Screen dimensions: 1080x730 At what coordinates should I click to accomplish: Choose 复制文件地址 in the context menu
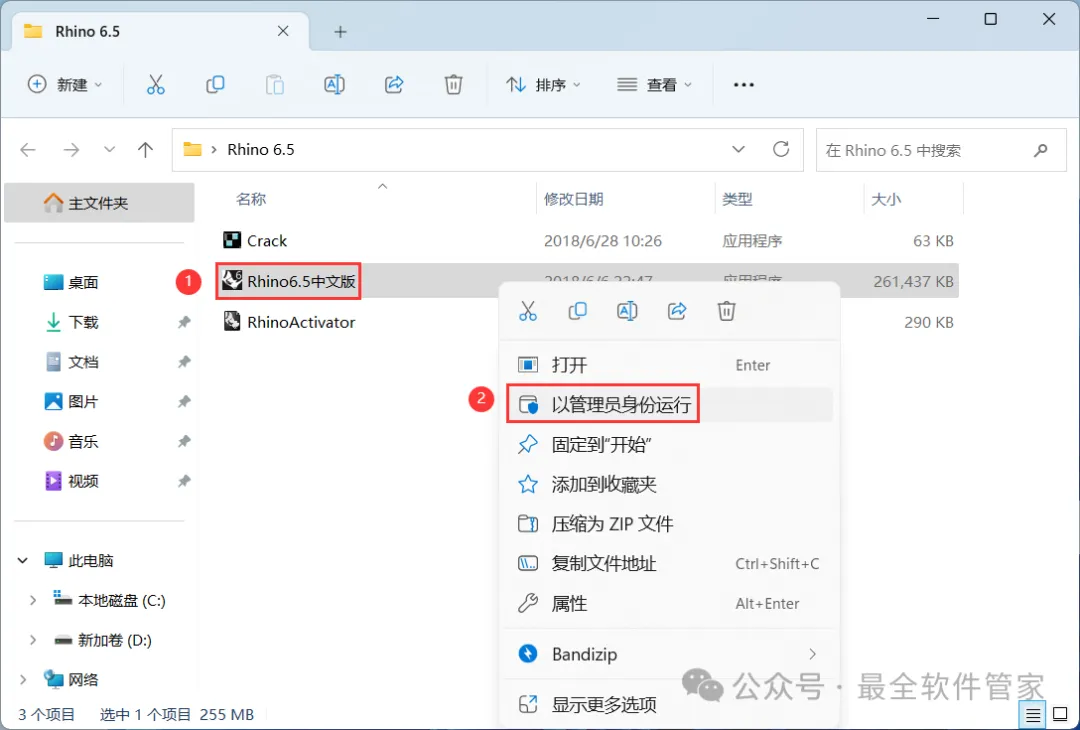[669, 564]
